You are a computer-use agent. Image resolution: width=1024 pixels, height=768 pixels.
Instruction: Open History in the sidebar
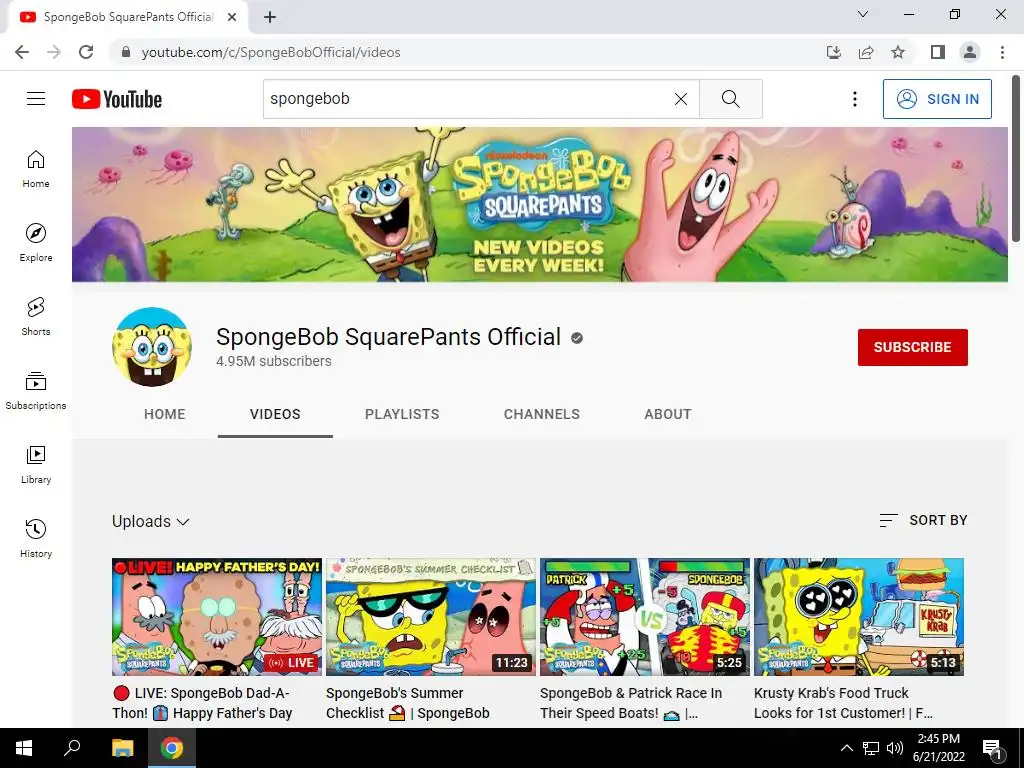click(36, 538)
